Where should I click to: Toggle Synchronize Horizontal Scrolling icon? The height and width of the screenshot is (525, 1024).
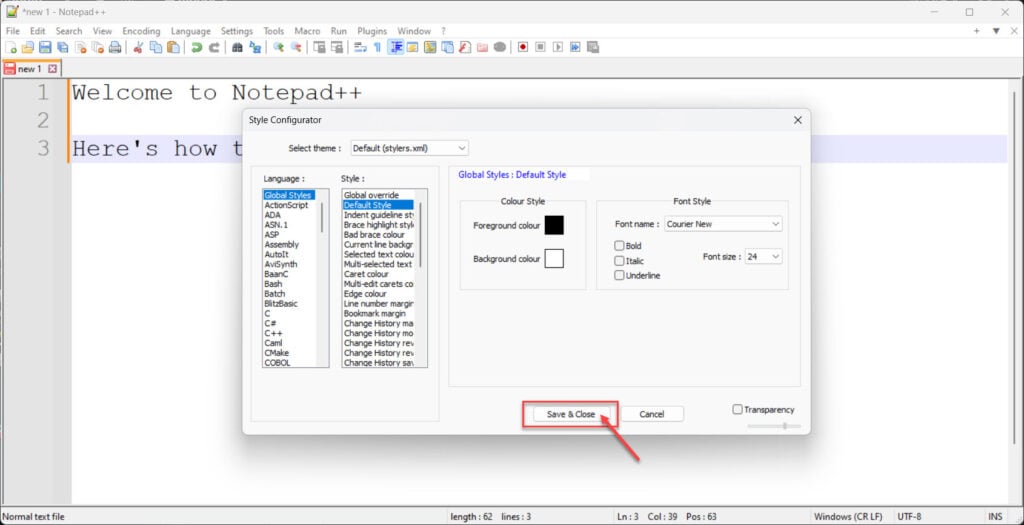click(x=337, y=47)
